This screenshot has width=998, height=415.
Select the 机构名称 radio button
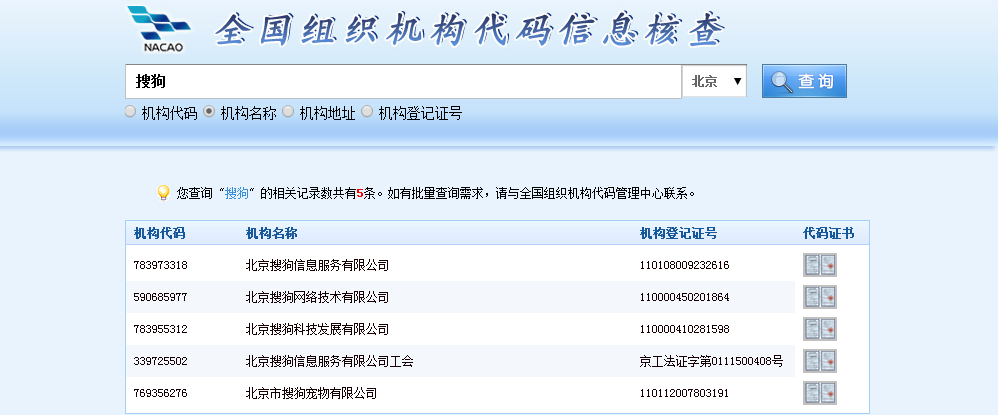[209, 112]
